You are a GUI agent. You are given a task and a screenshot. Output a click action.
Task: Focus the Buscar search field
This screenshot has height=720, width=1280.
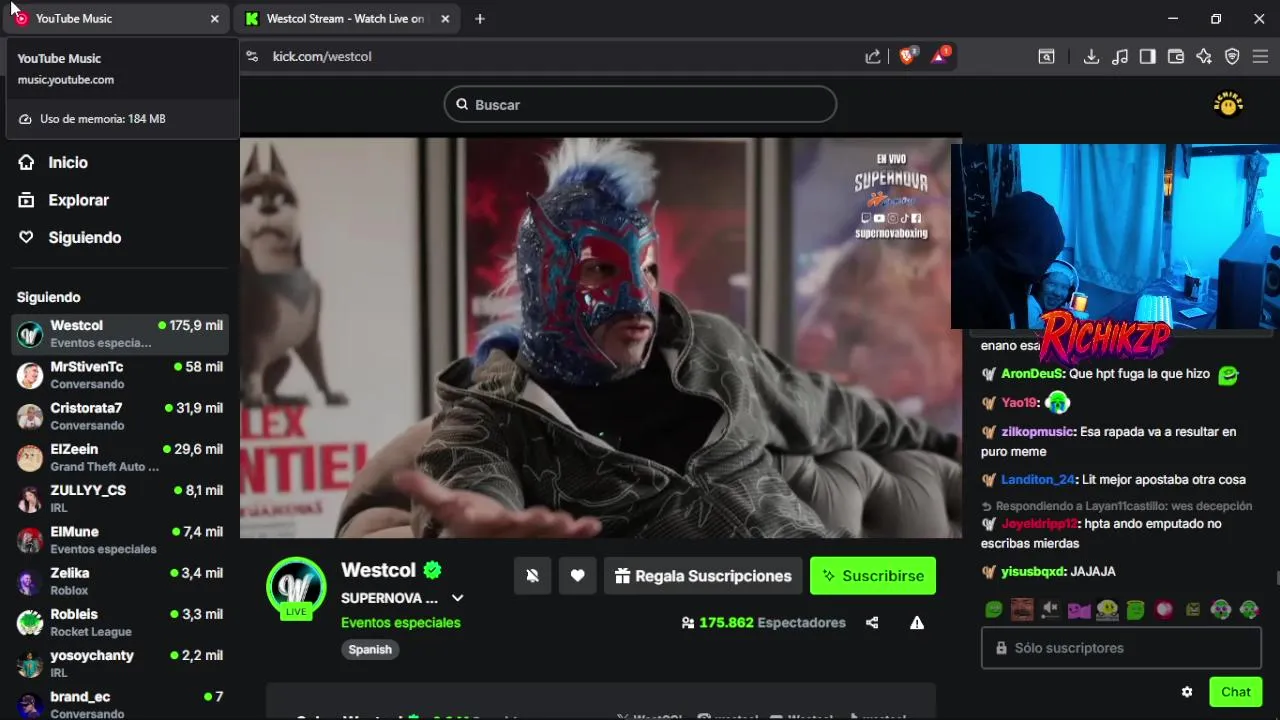pos(640,104)
